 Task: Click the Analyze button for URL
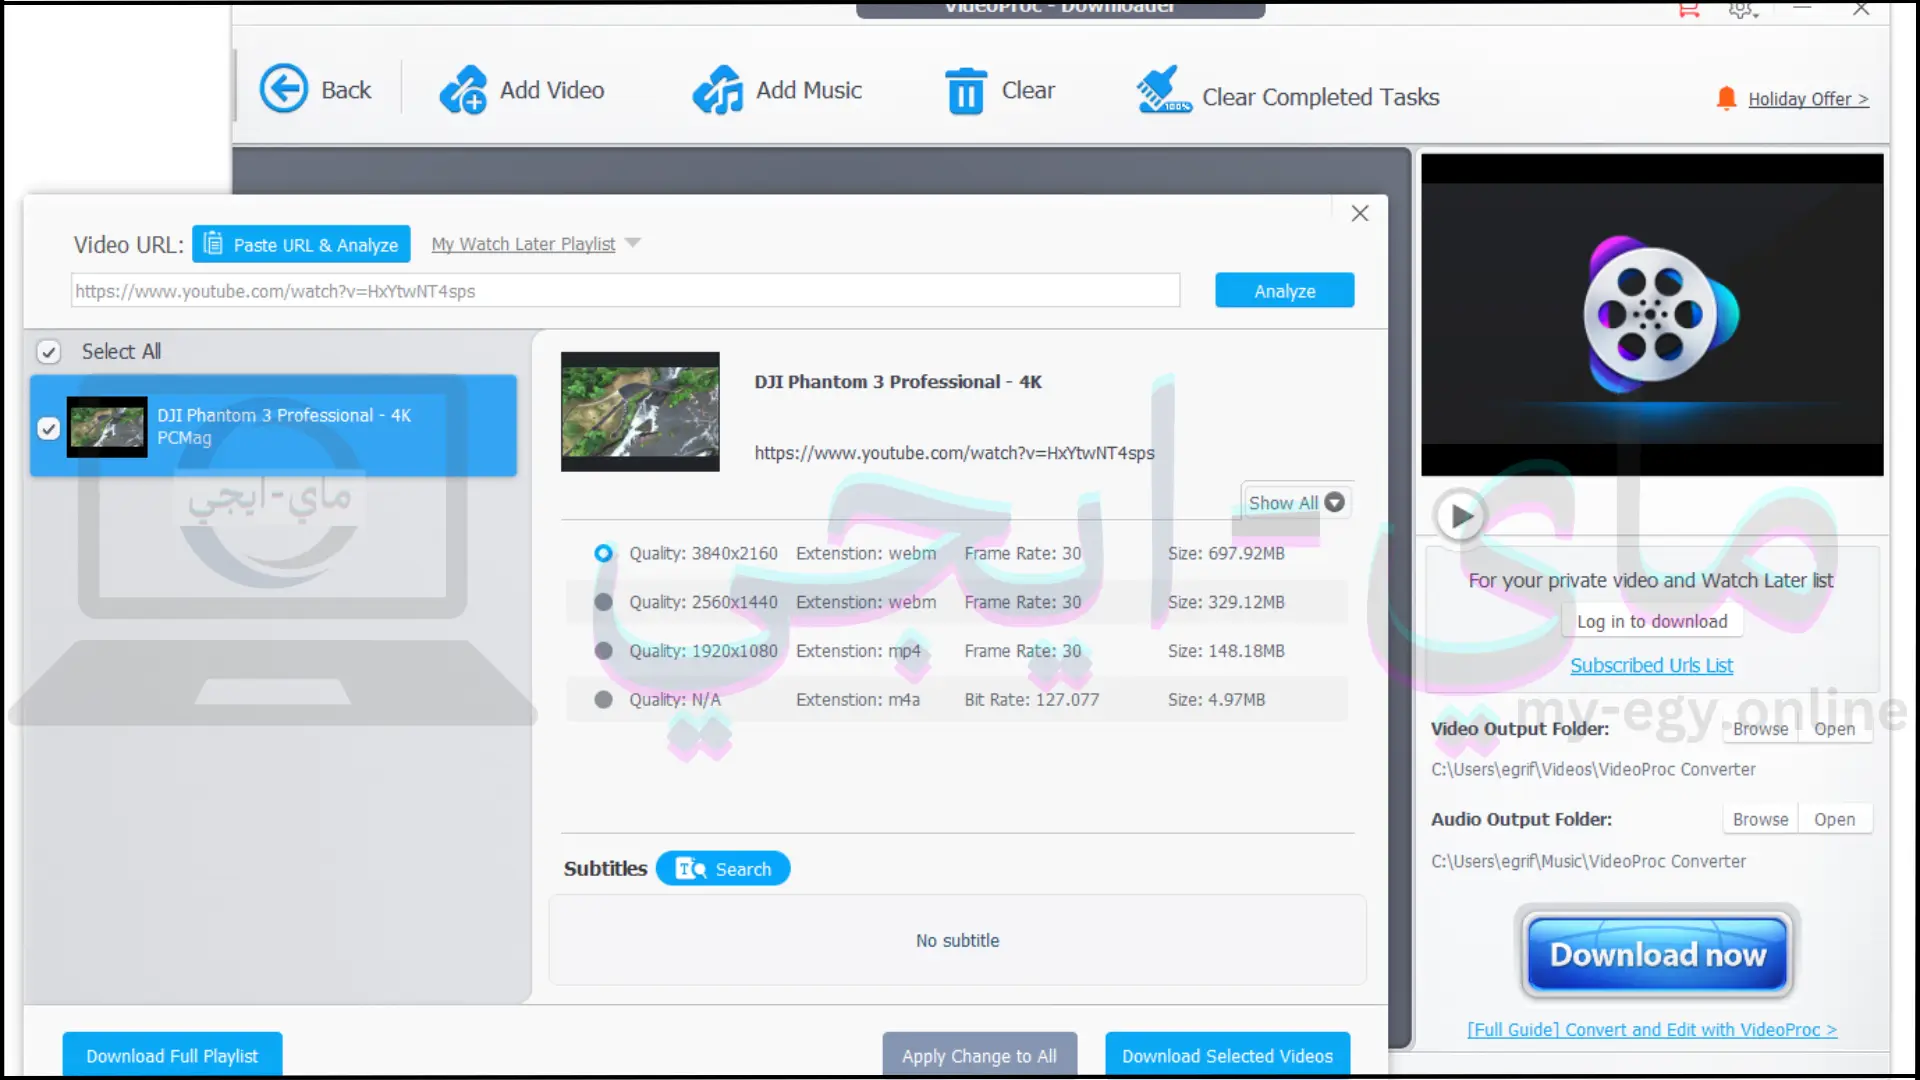tap(1284, 290)
